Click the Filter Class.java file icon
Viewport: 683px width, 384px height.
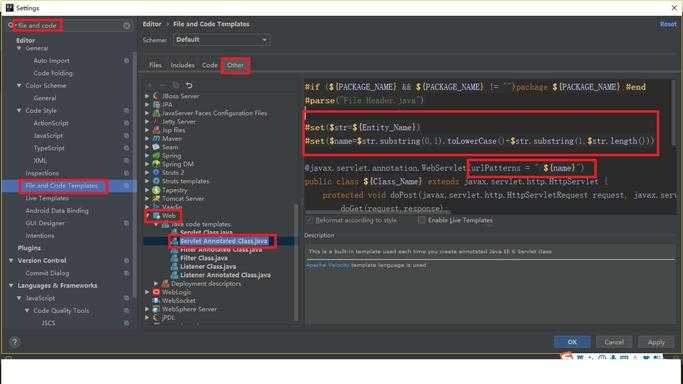click(174, 258)
